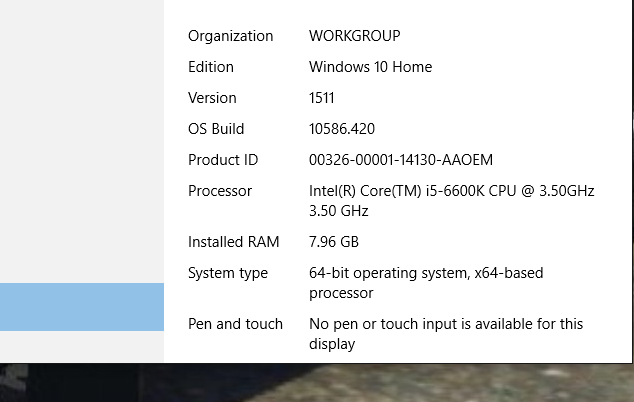Click the Organization label

[230, 36]
